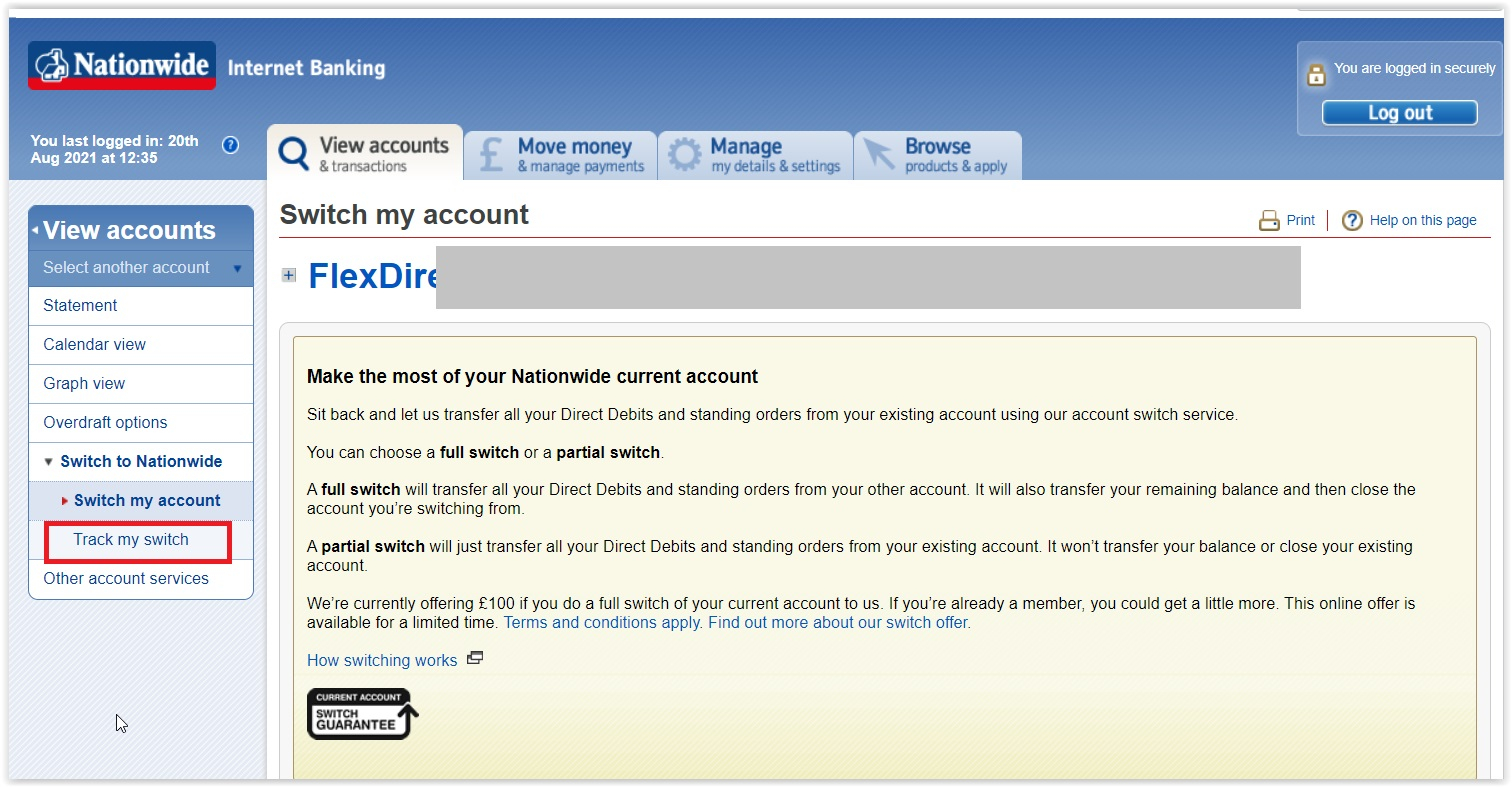Expand the FlexDirect account plus box
The height and width of the screenshot is (787, 1512).
pyautogui.click(x=289, y=276)
